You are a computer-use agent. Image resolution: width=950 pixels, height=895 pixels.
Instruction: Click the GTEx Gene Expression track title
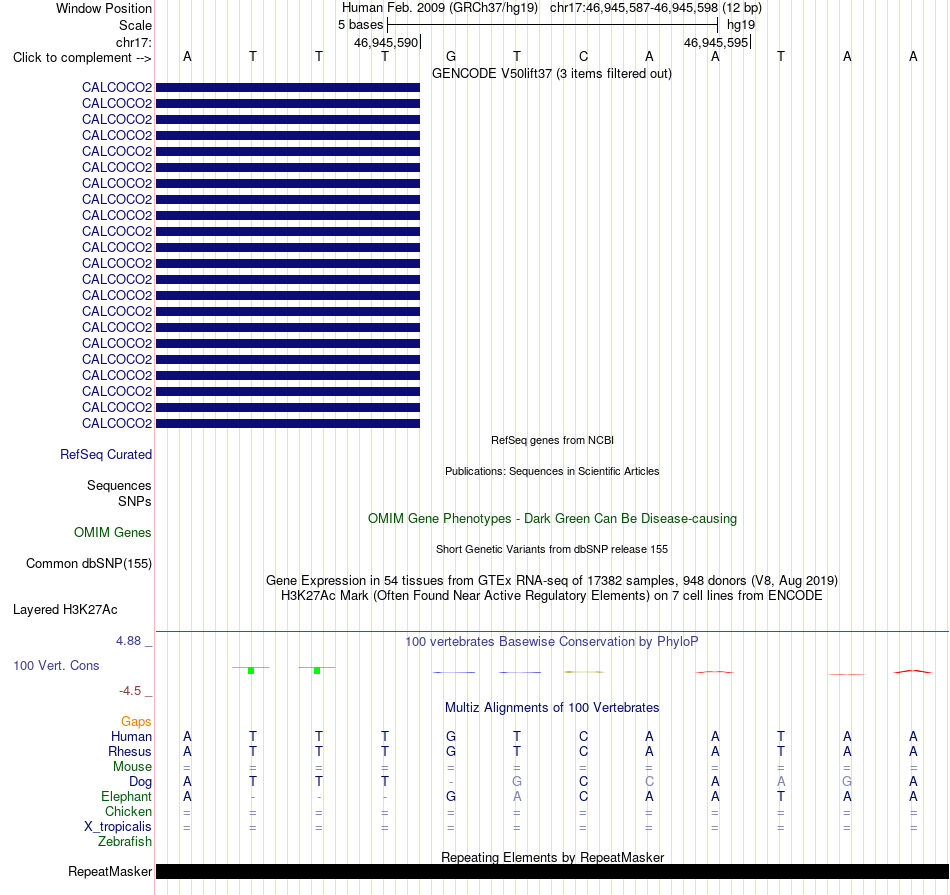click(552, 581)
